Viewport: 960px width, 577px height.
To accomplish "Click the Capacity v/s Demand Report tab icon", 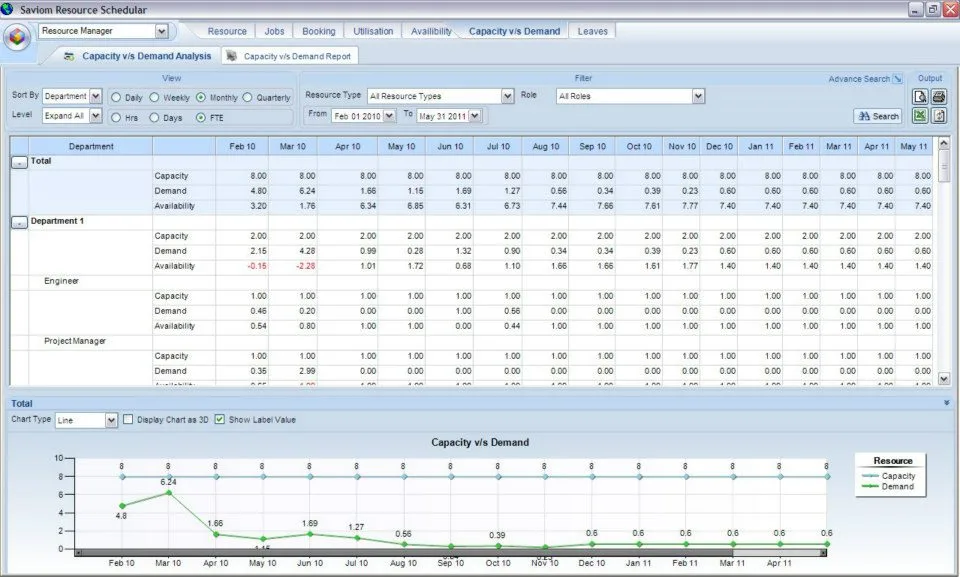I will tap(231, 56).
